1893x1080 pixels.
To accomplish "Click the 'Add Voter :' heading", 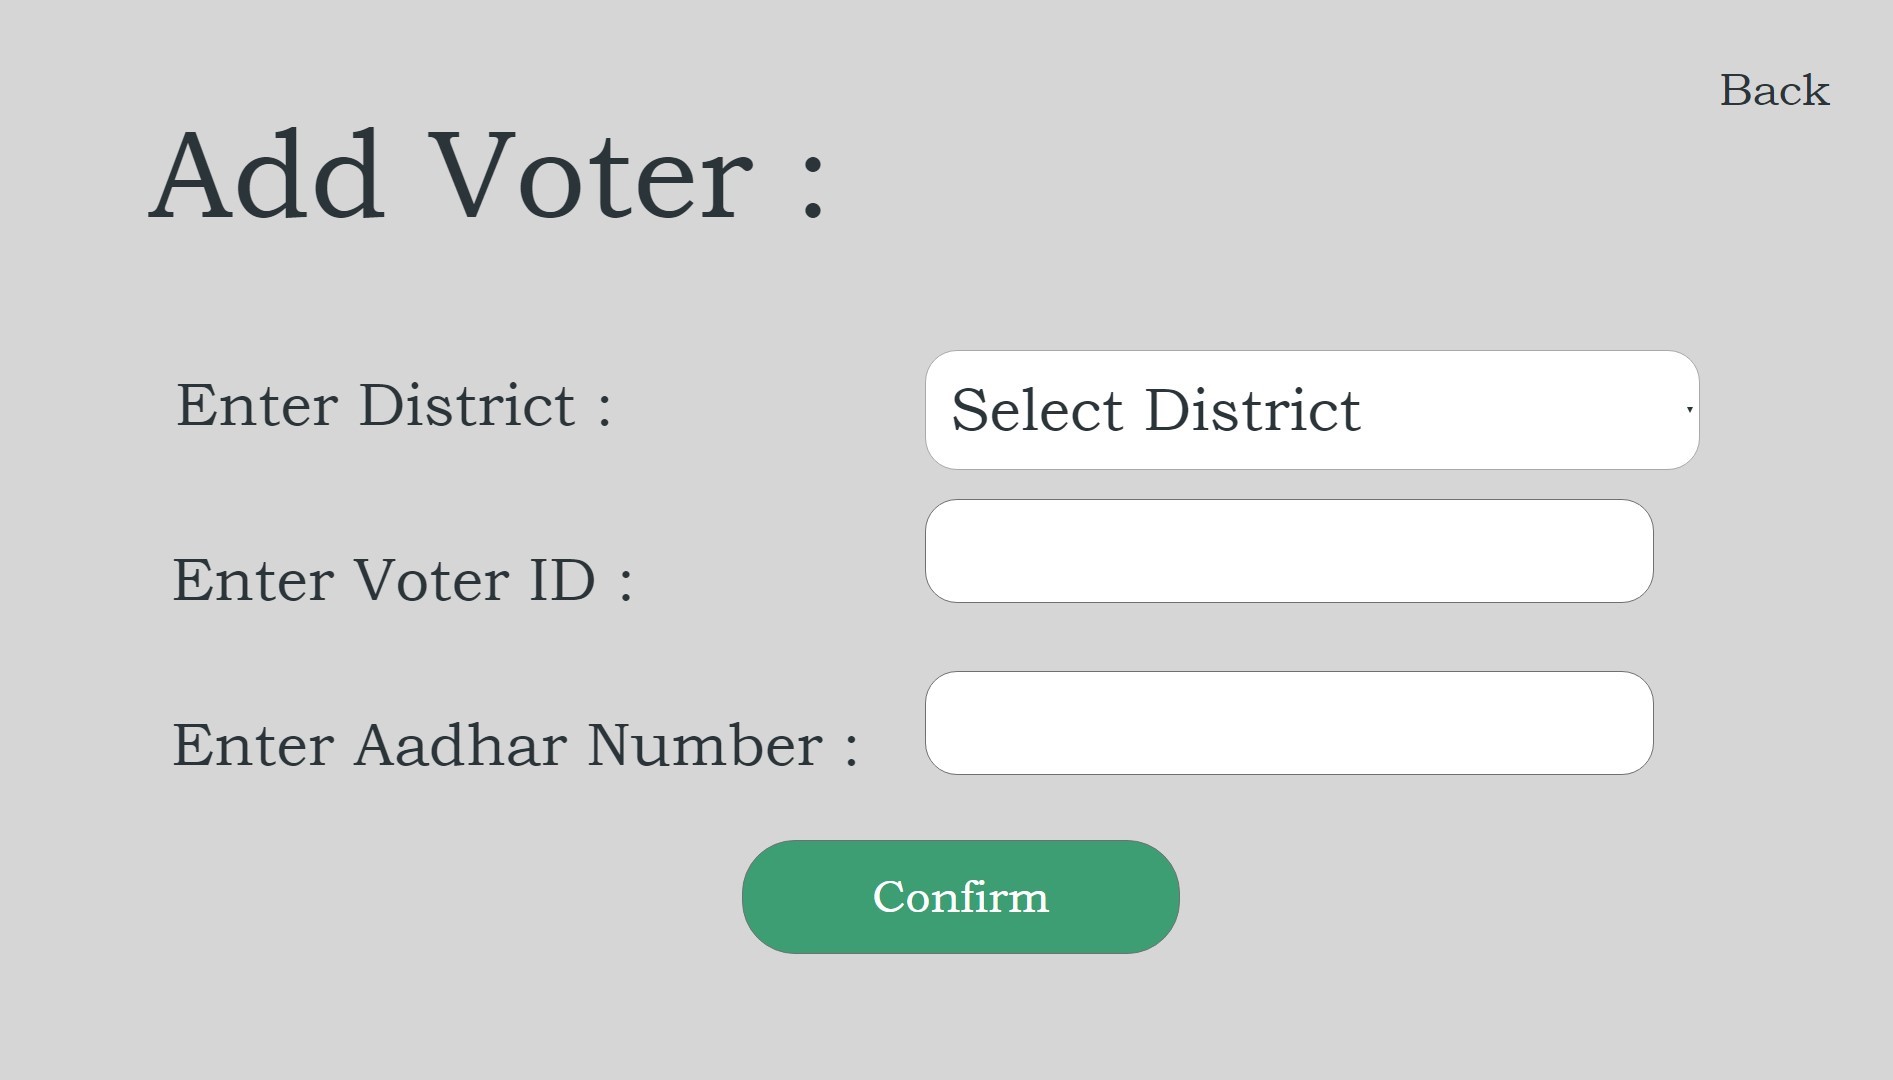I will (488, 175).
